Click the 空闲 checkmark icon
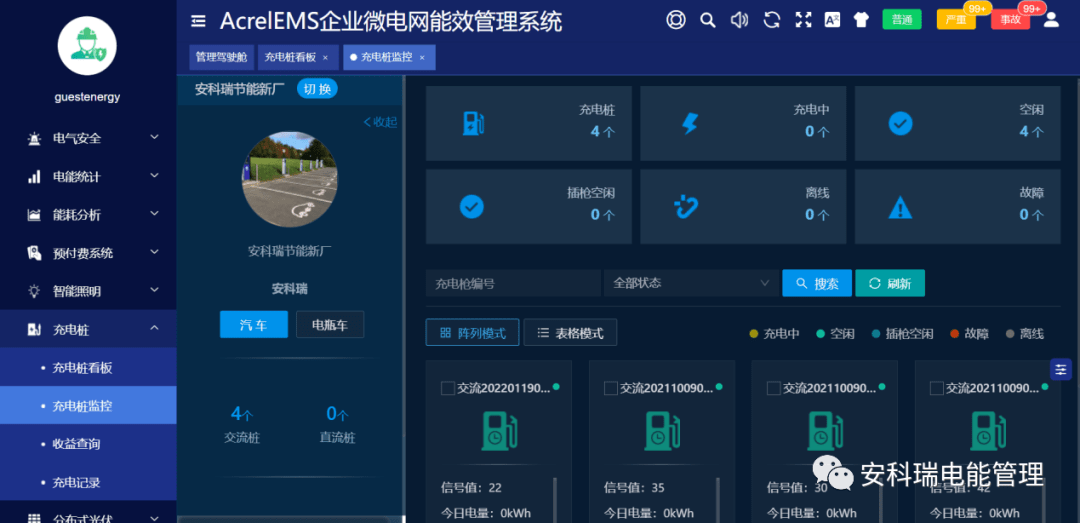 (900, 123)
